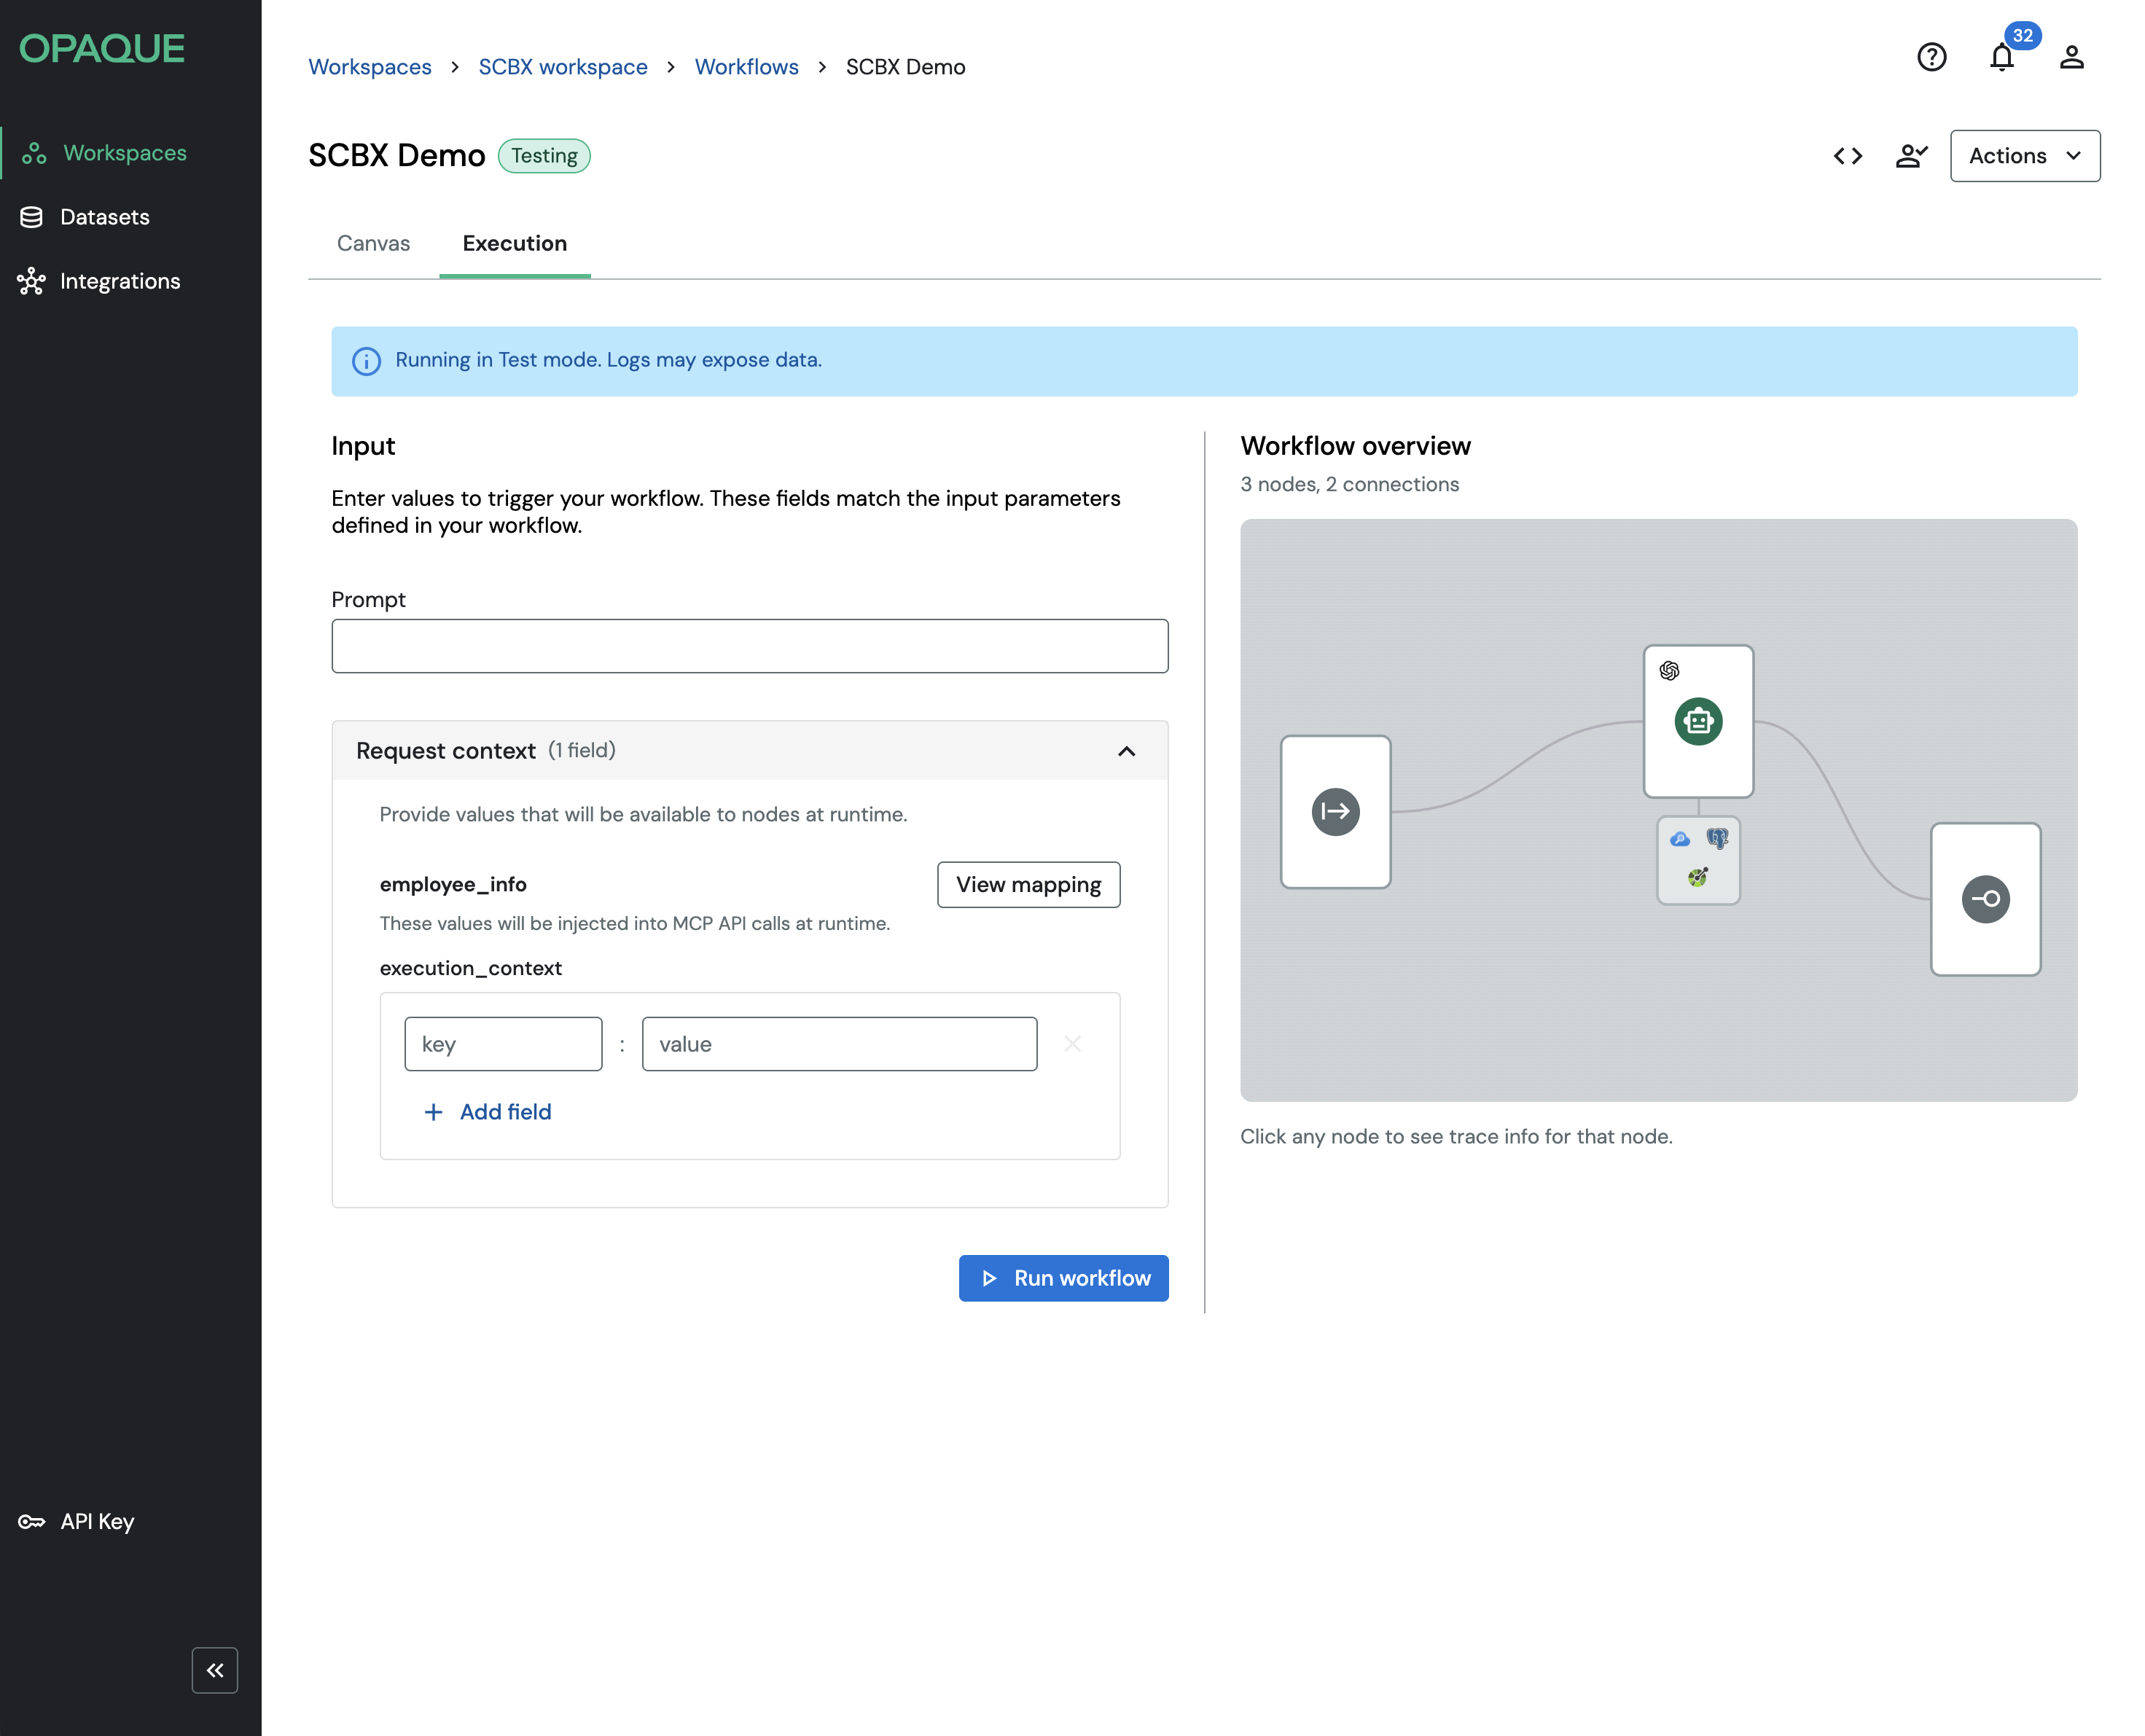Open the notifications bell icon

click(2001, 57)
